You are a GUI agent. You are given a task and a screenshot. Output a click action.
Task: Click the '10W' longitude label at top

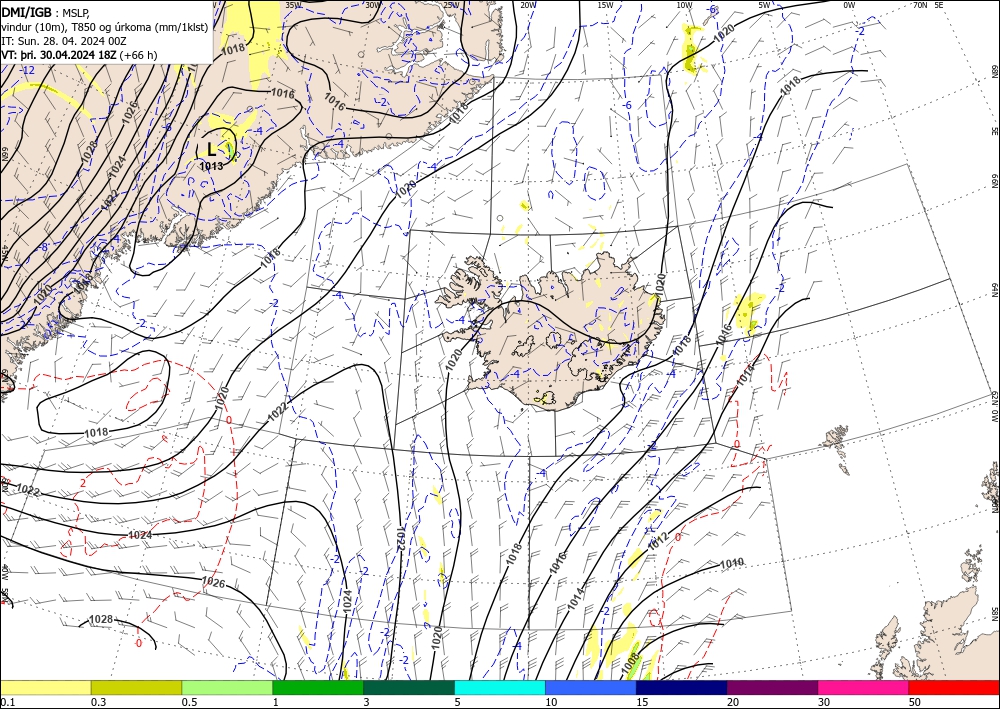pyautogui.click(x=684, y=5)
